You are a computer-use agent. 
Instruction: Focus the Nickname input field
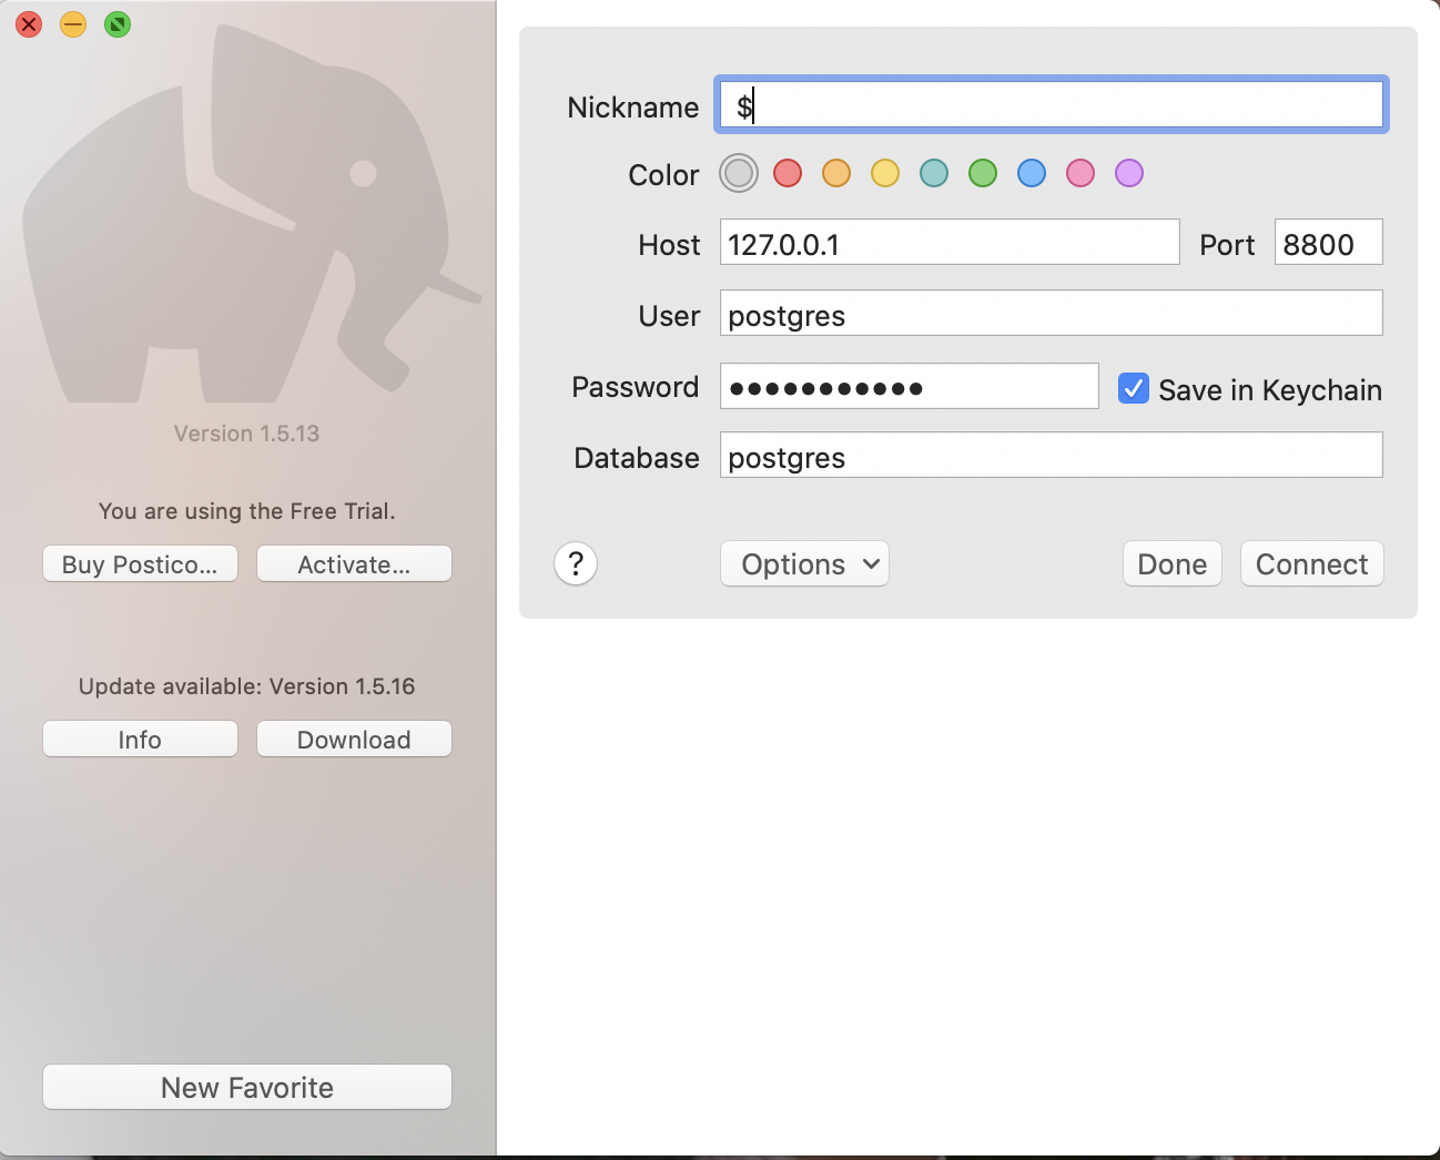1051,104
